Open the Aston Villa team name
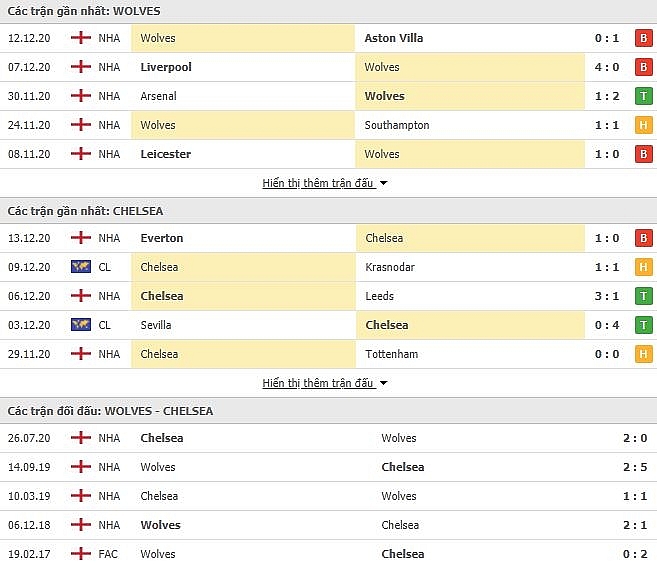Viewport: 657px width, 565px height. point(394,38)
